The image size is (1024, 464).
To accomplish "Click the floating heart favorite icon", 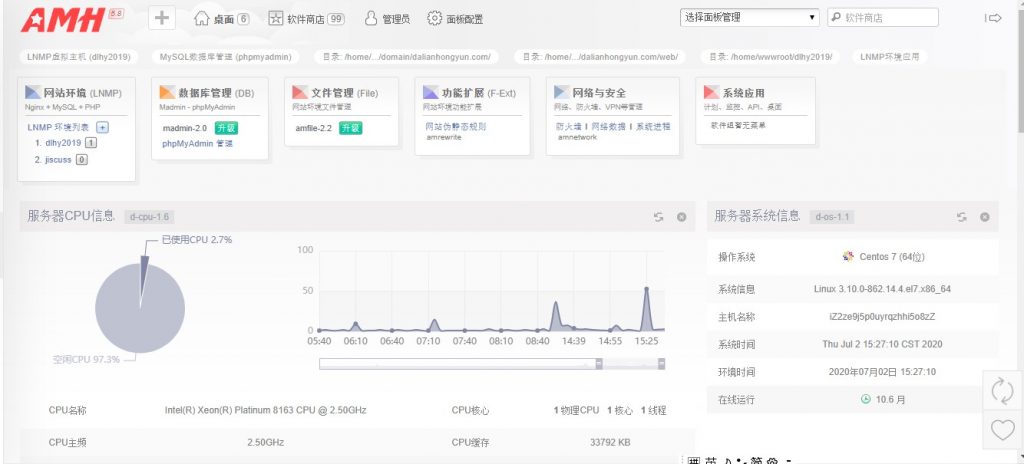I will click(1002, 429).
